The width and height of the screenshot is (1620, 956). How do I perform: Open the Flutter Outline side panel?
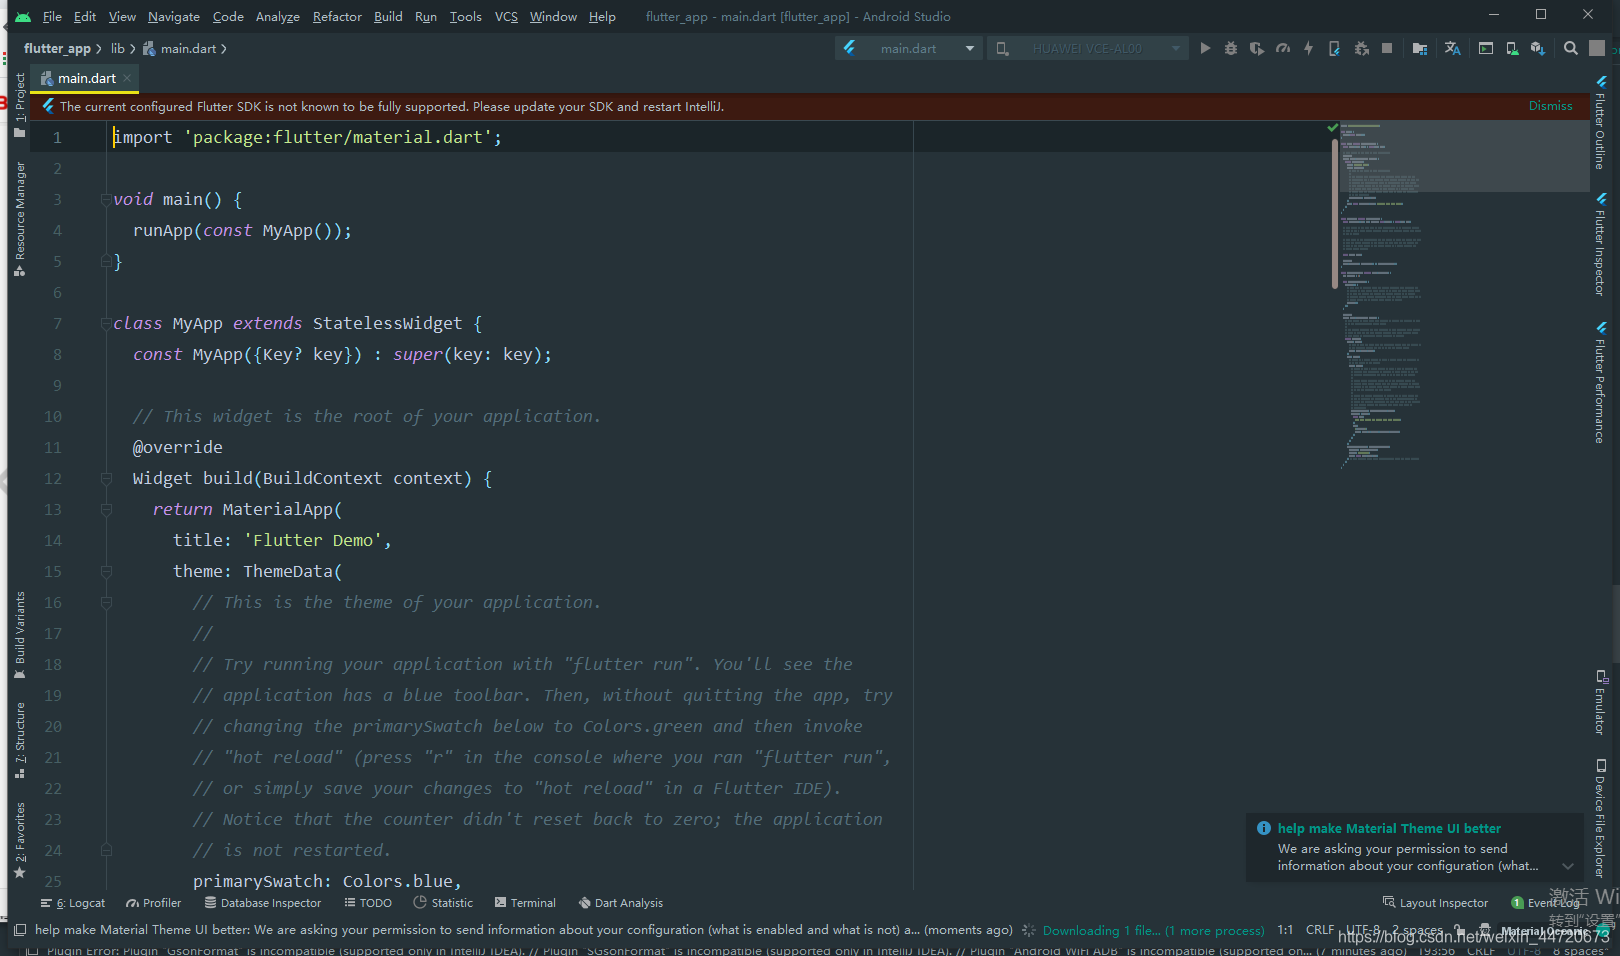(x=1600, y=122)
